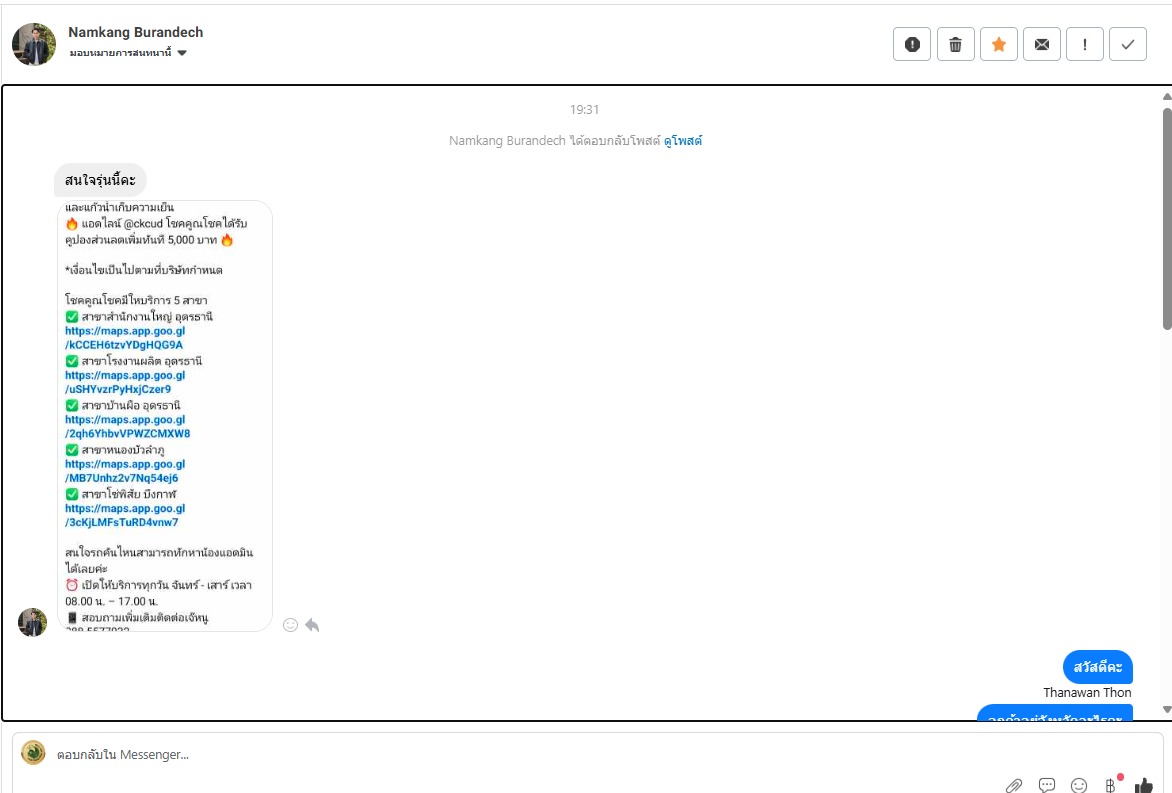Mark conversation done with checkmark button
The height and width of the screenshot is (793, 1172).
(x=1128, y=44)
